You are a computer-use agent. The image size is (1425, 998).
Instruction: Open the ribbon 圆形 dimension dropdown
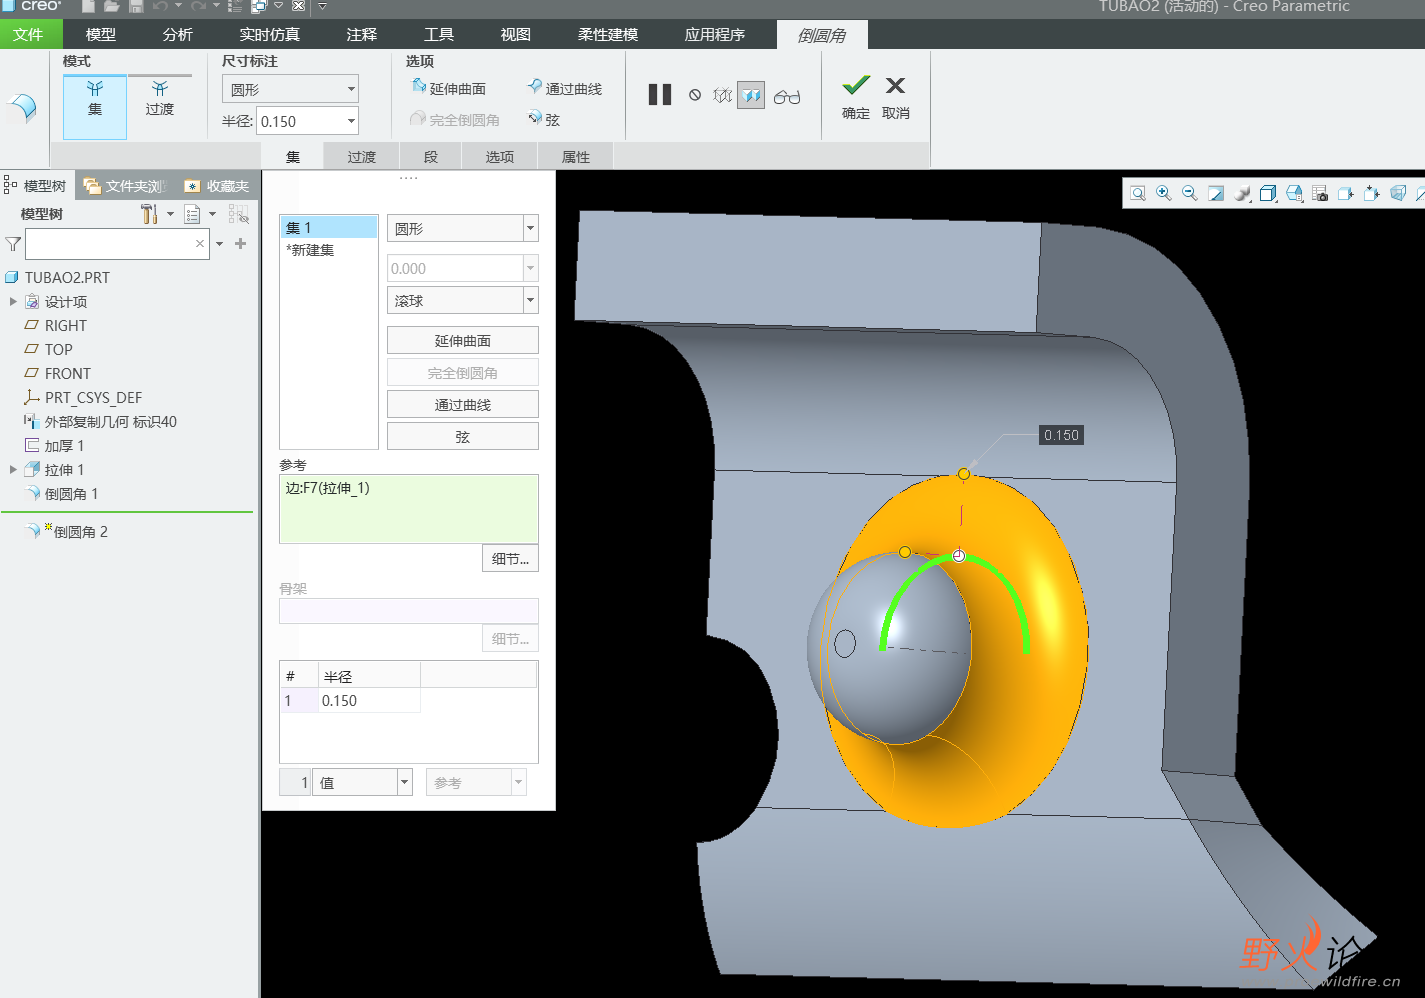[290, 89]
